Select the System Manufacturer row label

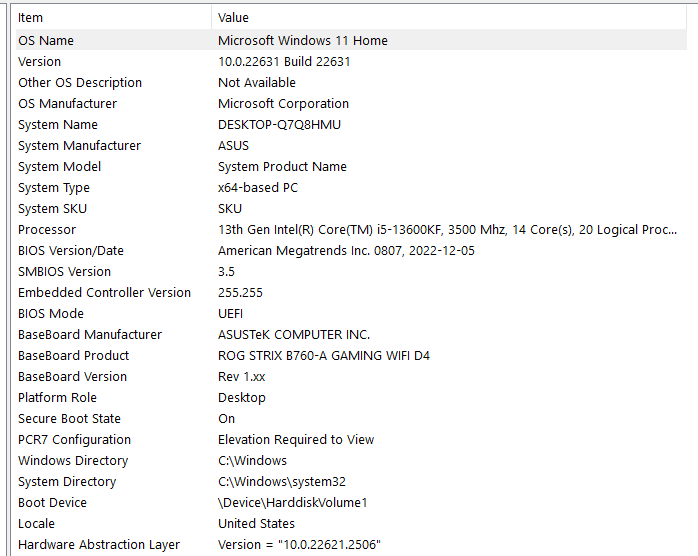tap(79, 146)
